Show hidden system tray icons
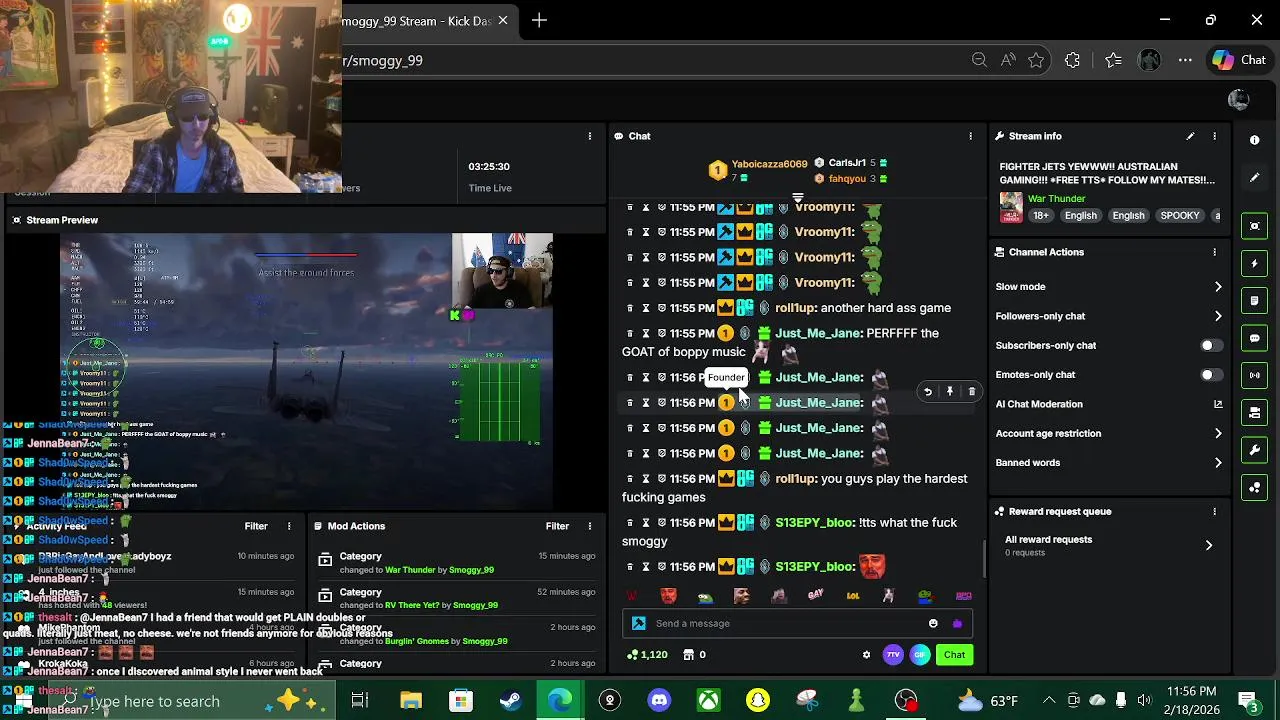This screenshot has width=1280, height=720. [1049, 701]
